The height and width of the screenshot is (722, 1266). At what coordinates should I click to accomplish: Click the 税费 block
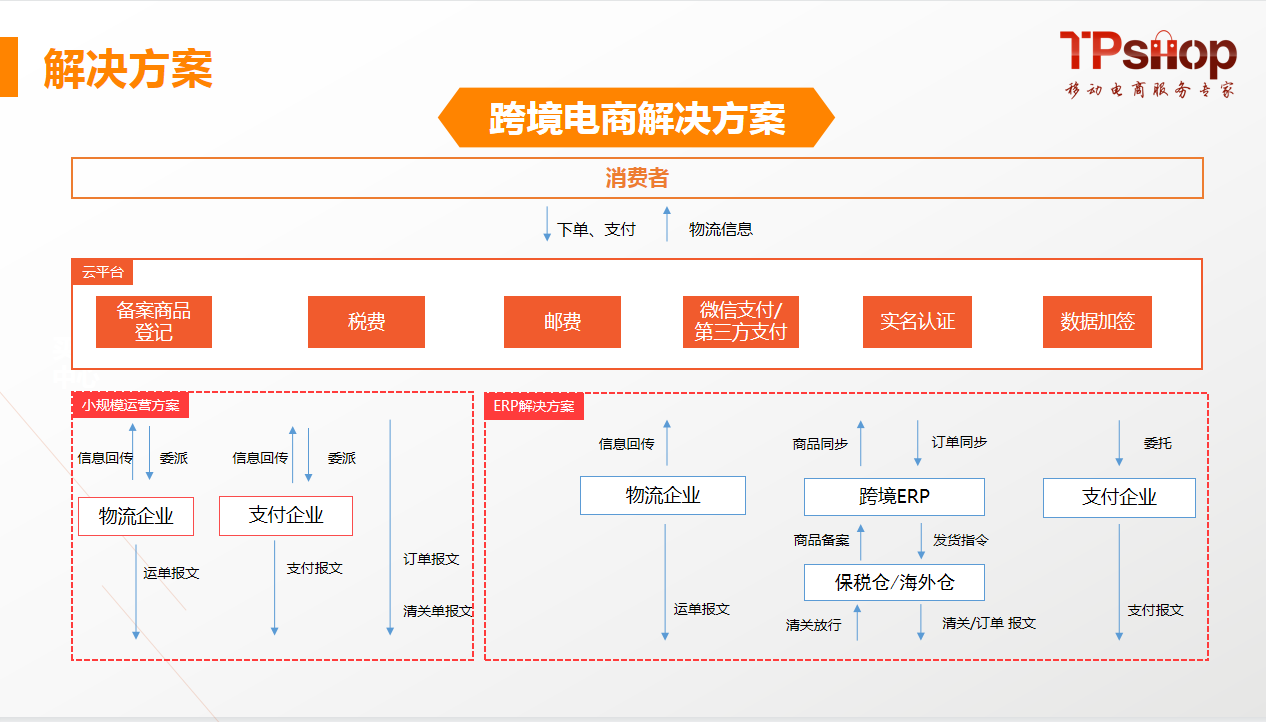pos(366,322)
